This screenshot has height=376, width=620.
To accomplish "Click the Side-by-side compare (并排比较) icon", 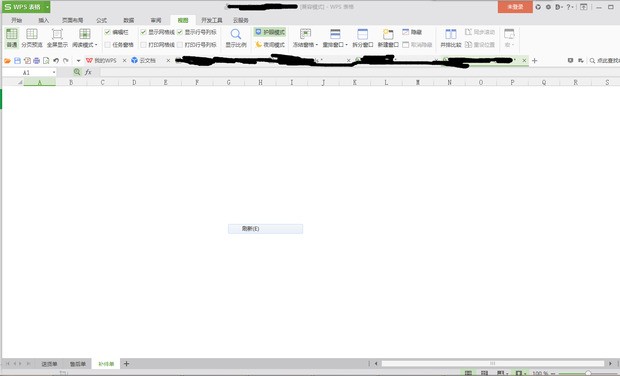I will point(451,34).
